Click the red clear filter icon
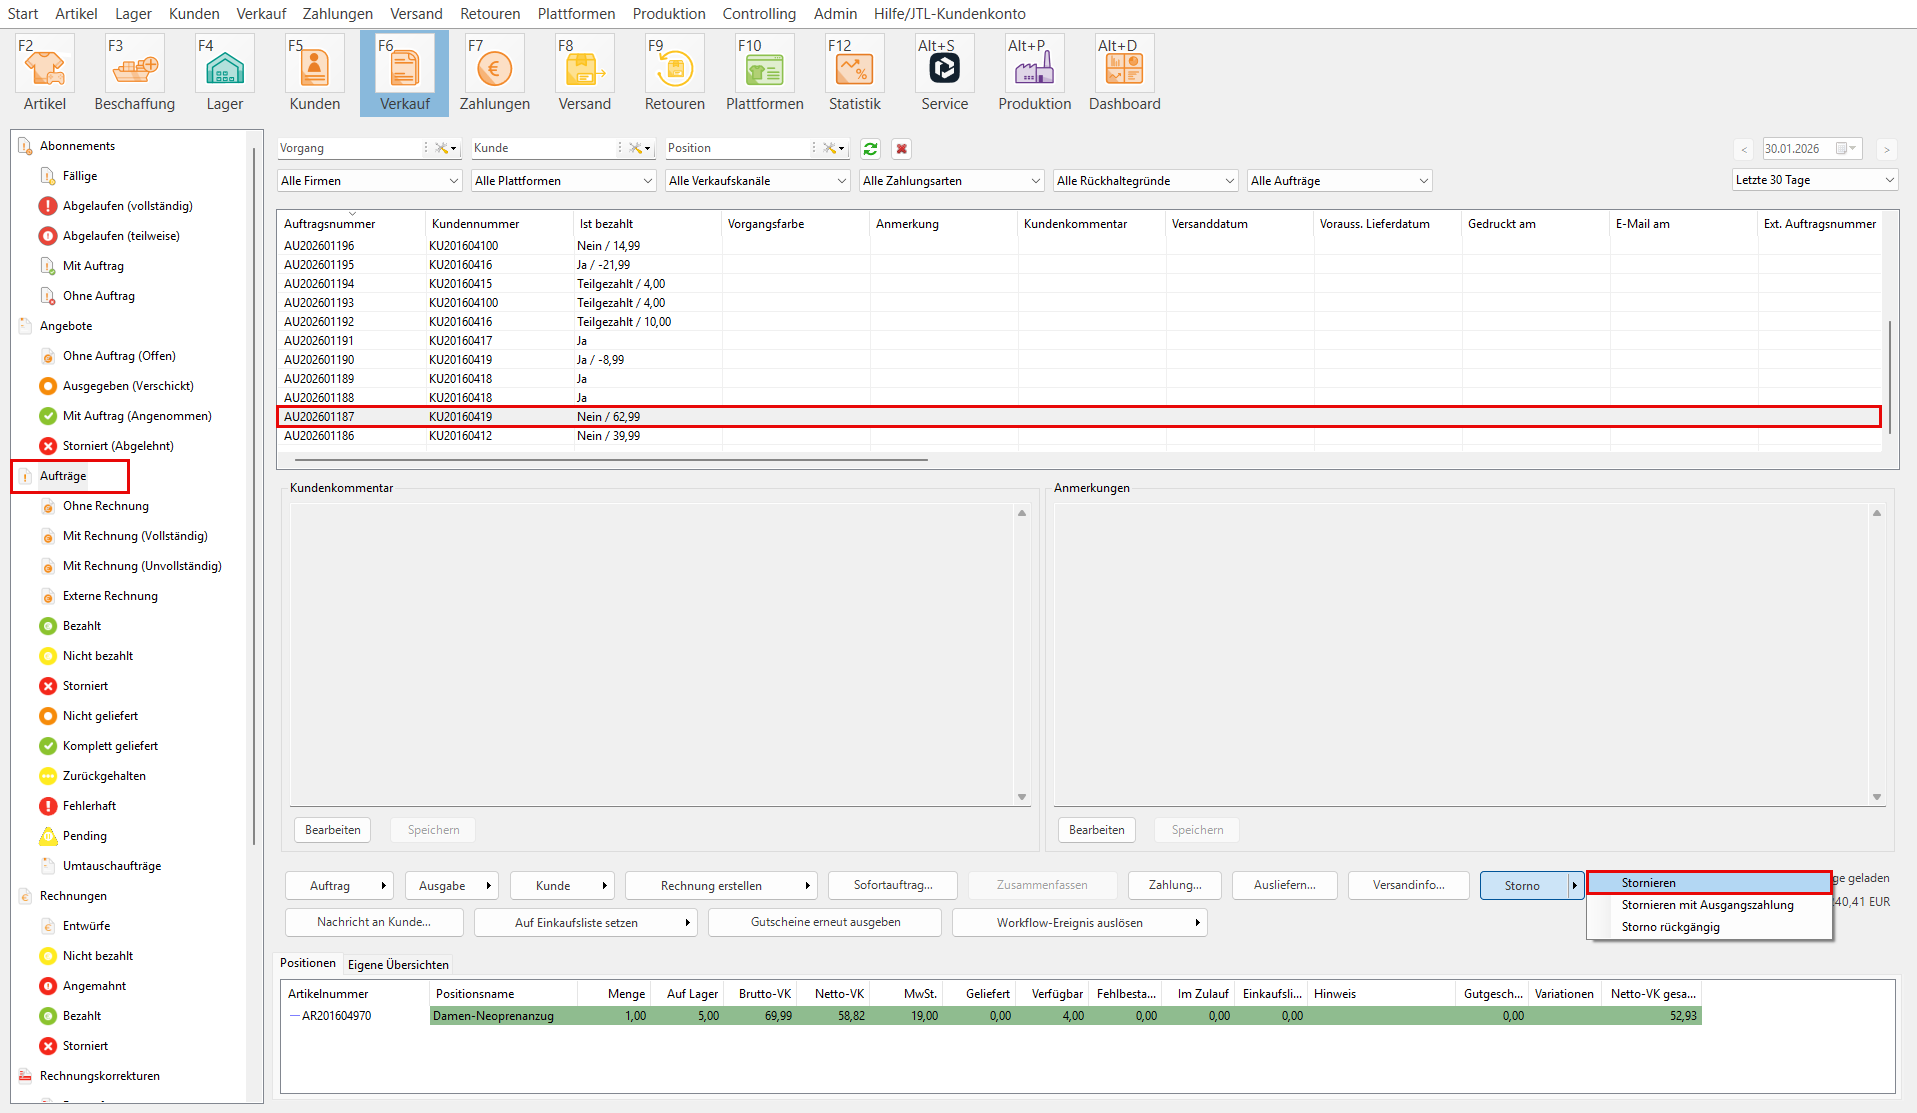This screenshot has height=1113, width=1917. (901, 149)
